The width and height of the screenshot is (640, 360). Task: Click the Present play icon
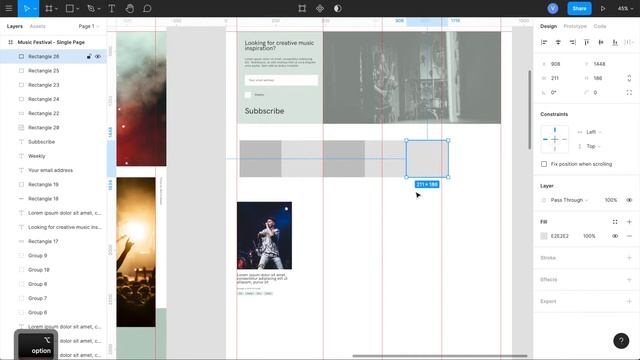click(602, 8)
